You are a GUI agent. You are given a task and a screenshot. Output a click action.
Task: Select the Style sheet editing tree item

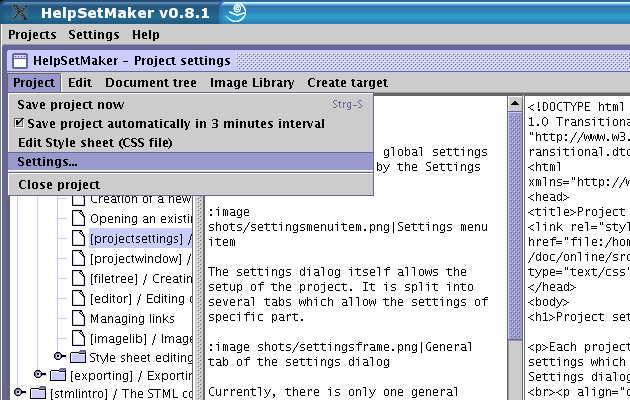click(141, 357)
